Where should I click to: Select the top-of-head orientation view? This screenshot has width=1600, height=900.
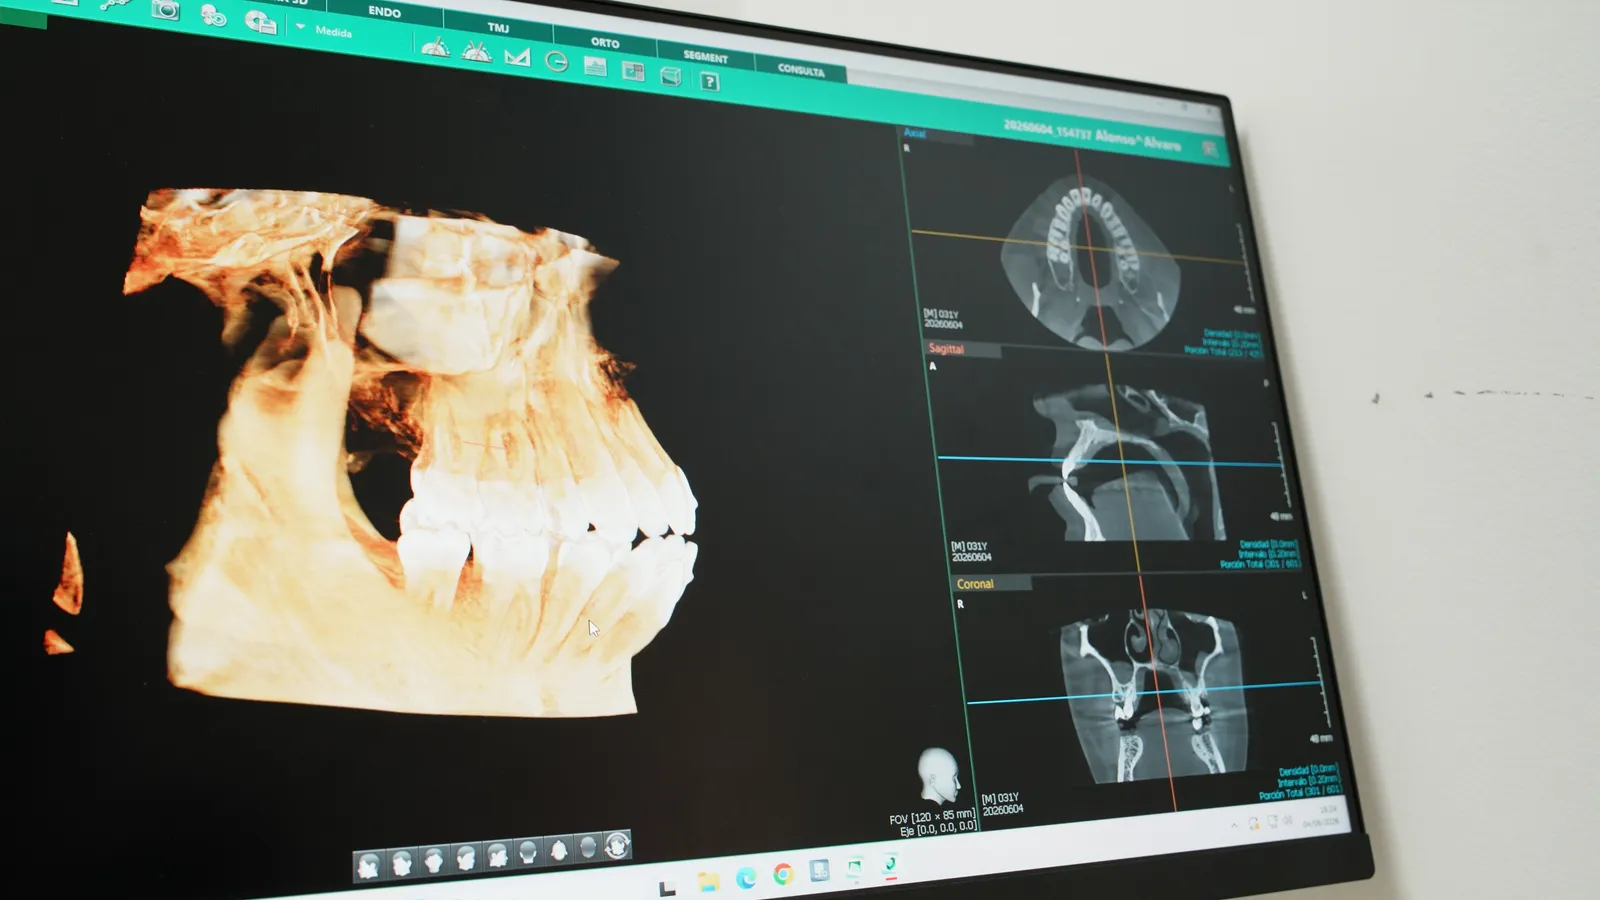point(558,850)
